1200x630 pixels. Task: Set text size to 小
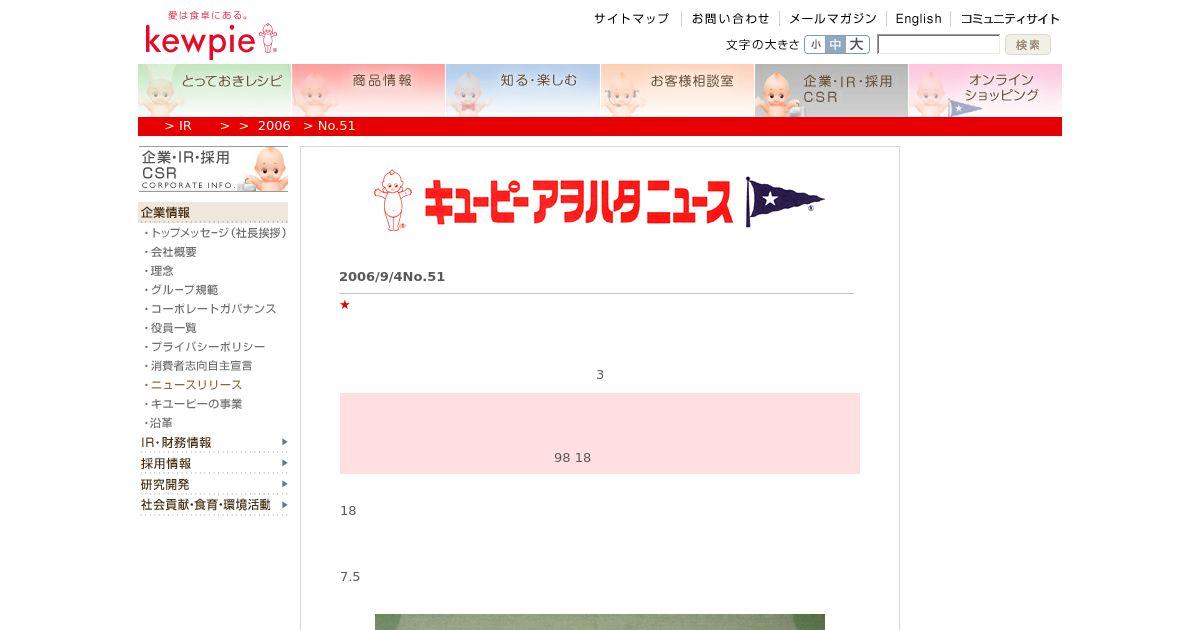click(815, 44)
